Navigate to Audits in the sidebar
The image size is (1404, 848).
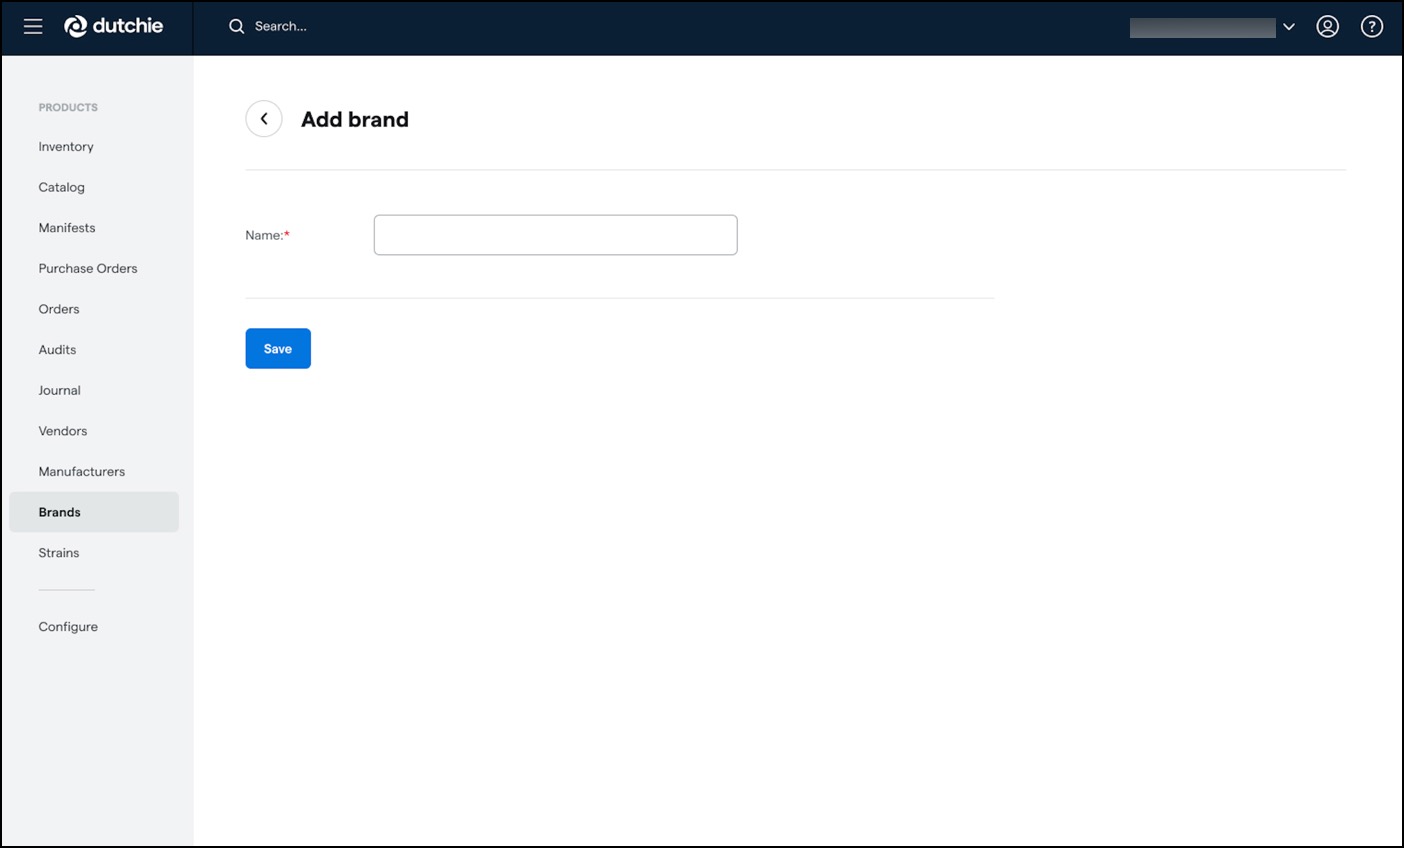[57, 350]
